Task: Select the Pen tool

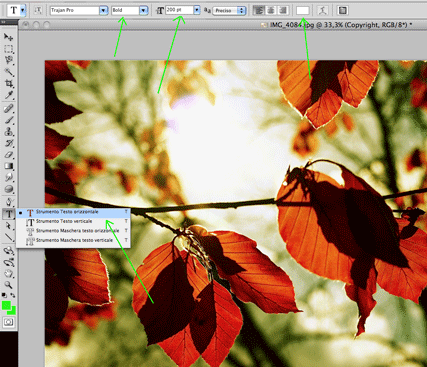Action: tap(9, 202)
